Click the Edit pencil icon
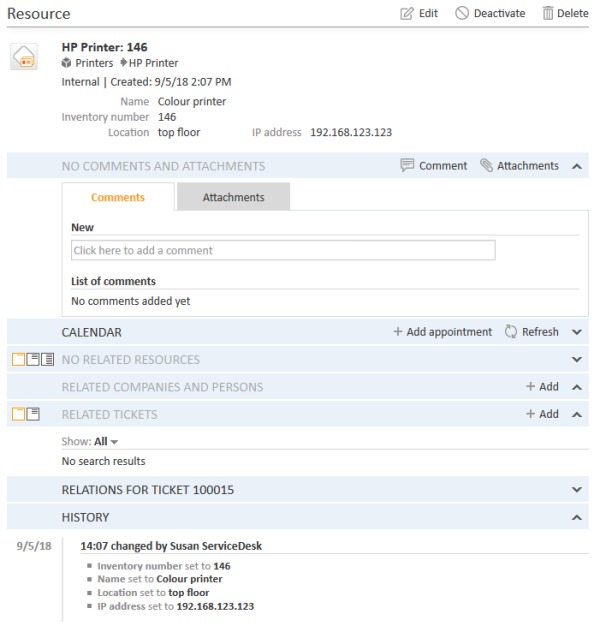 [x=407, y=14]
